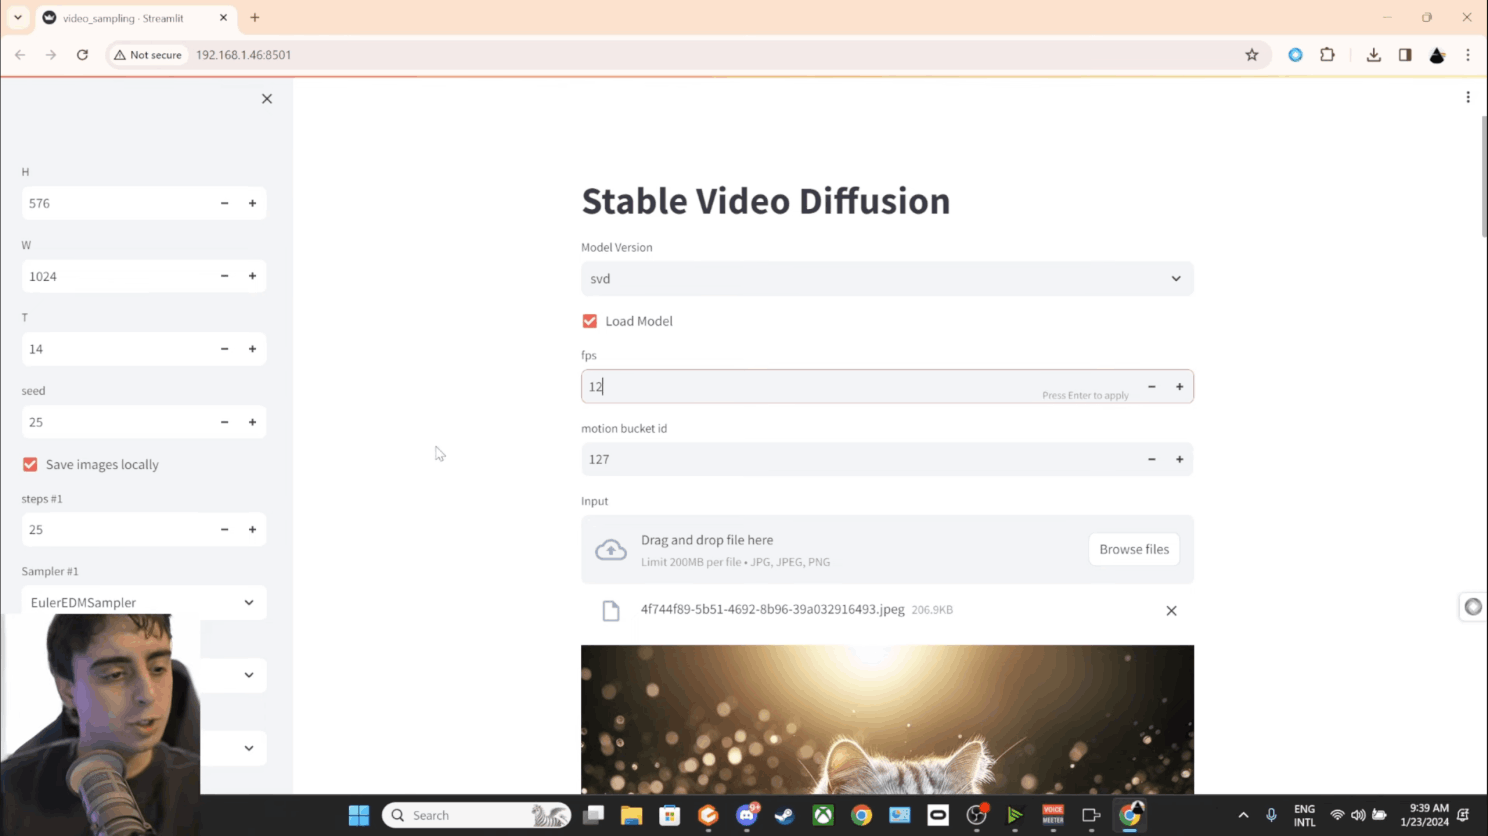Screen dimensions: 1488x836
Task: Increase steps #1 value
Action: (x=253, y=530)
